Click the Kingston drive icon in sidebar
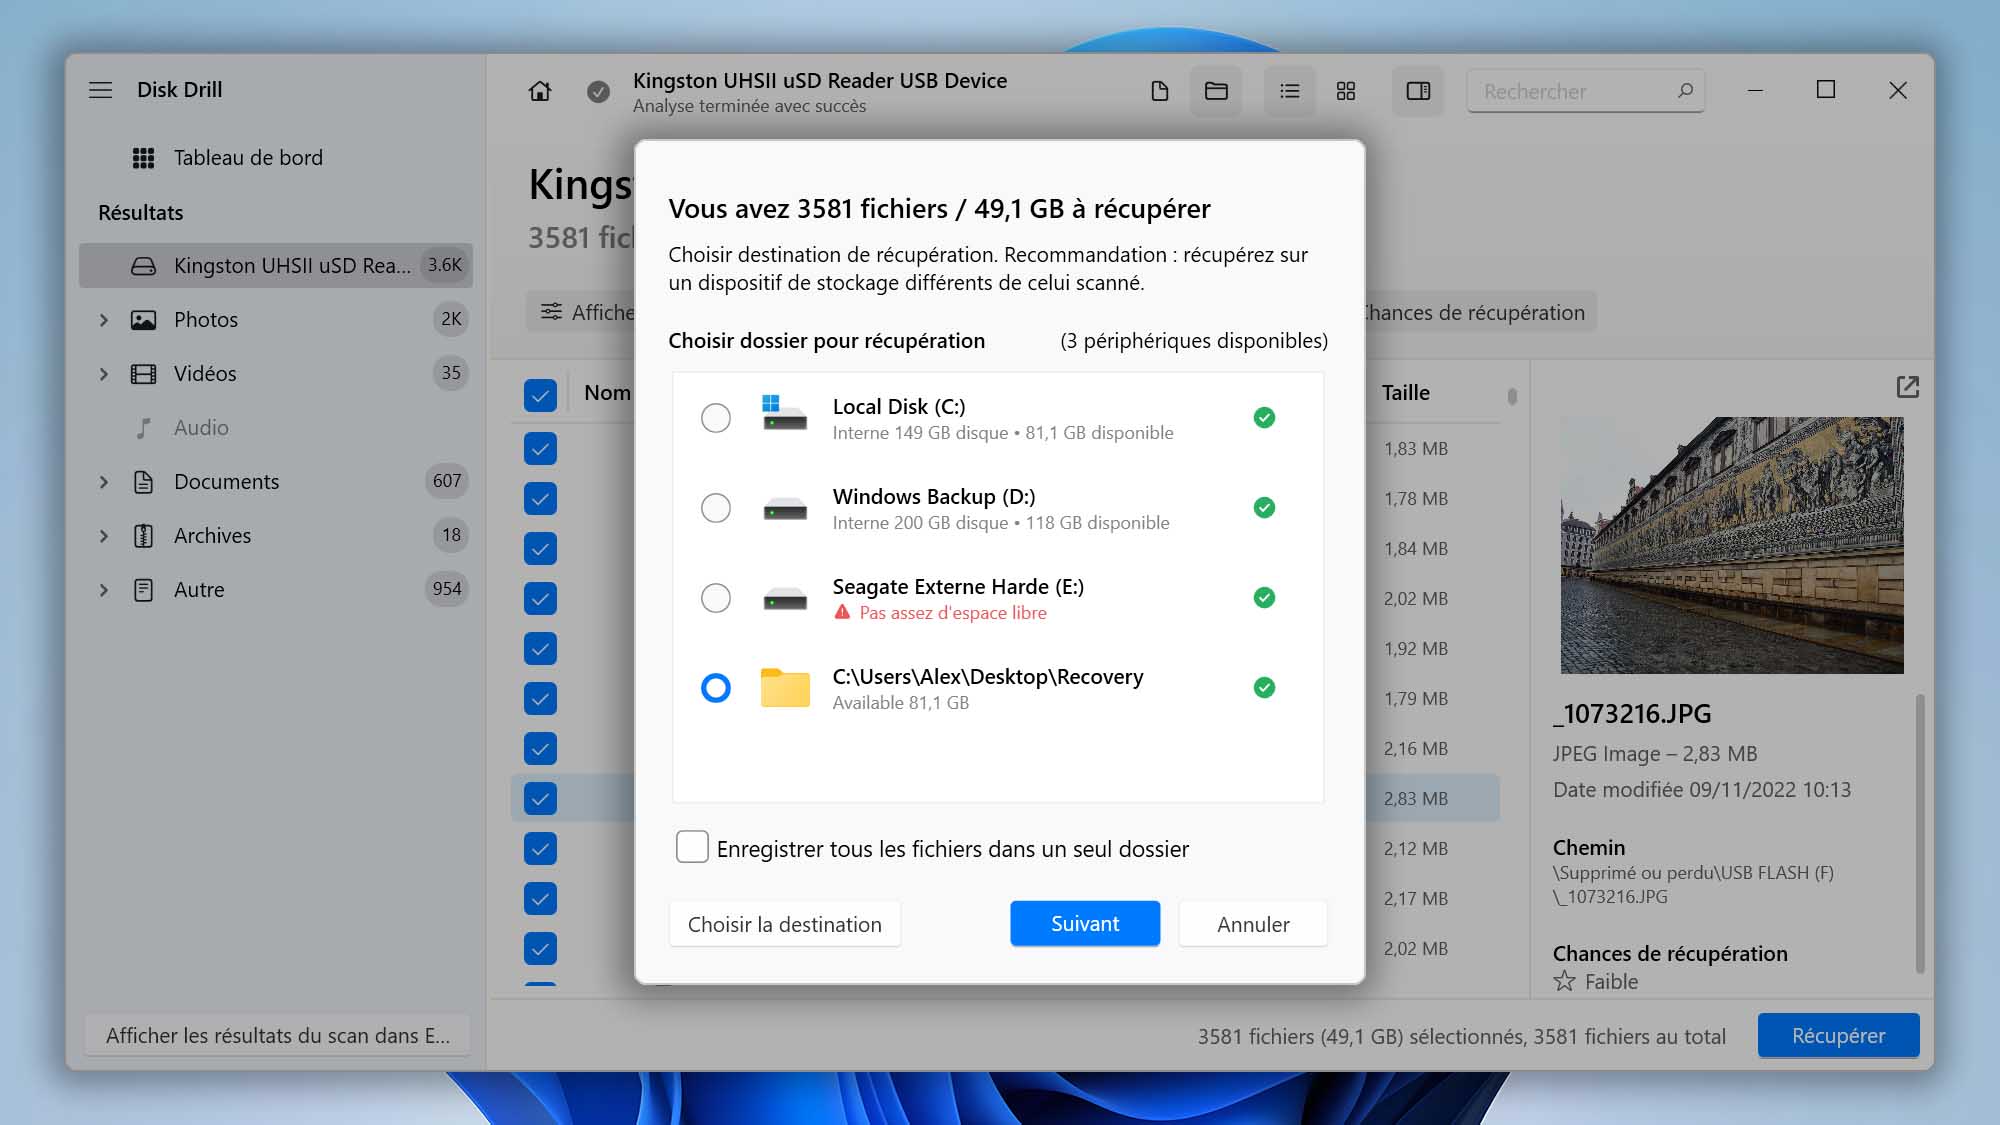The height and width of the screenshot is (1125, 2000). [x=144, y=266]
